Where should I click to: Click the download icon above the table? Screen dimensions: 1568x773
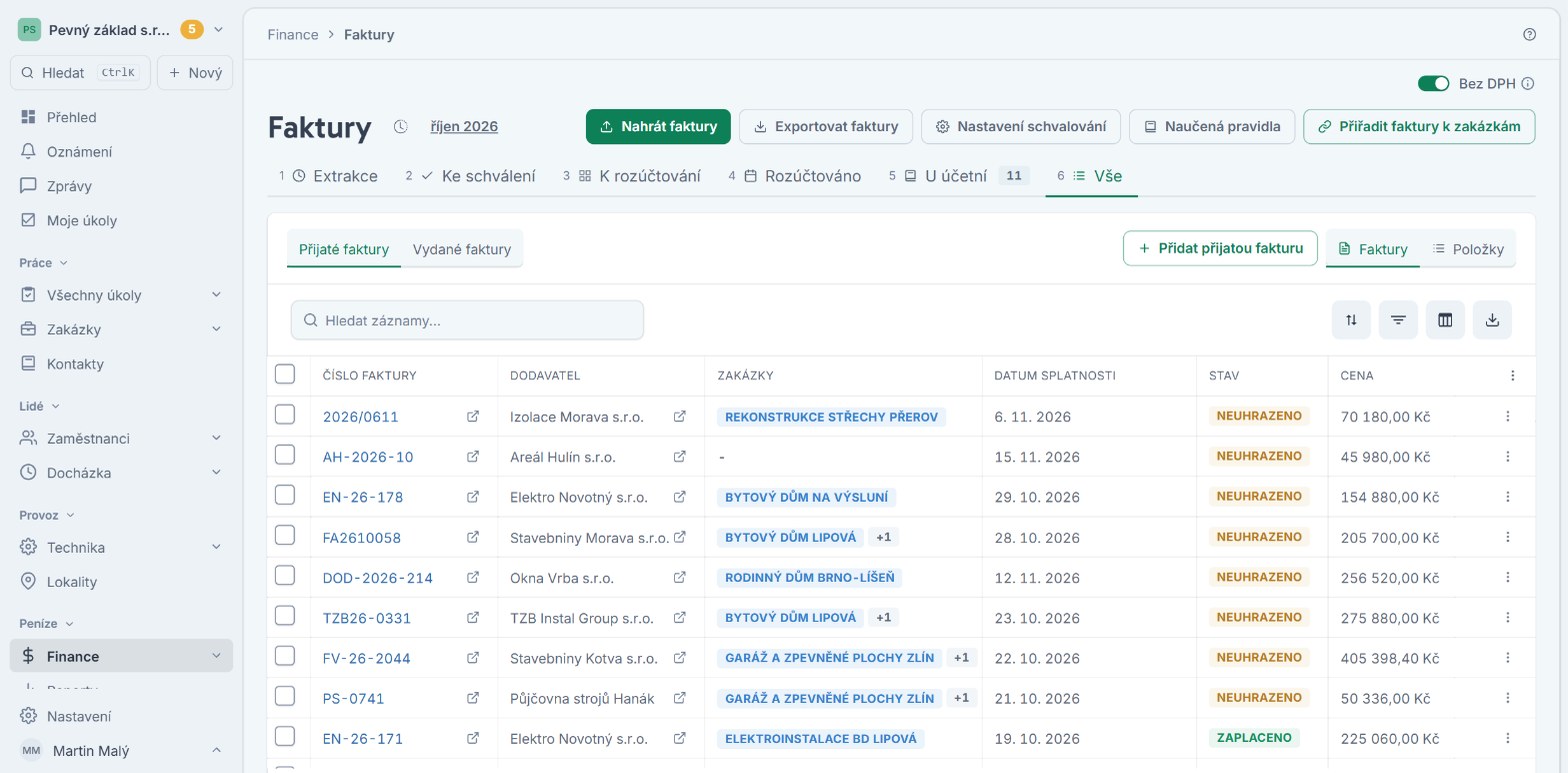(1492, 320)
